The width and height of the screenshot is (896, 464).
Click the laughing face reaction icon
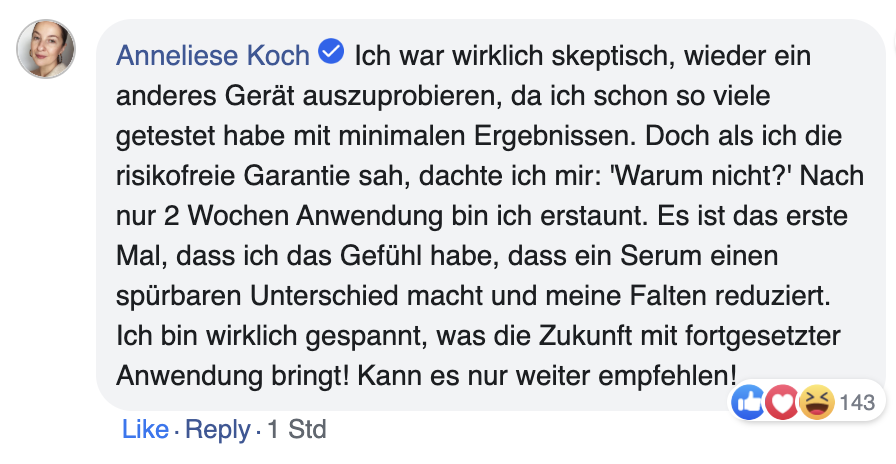pyautogui.click(x=817, y=403)
